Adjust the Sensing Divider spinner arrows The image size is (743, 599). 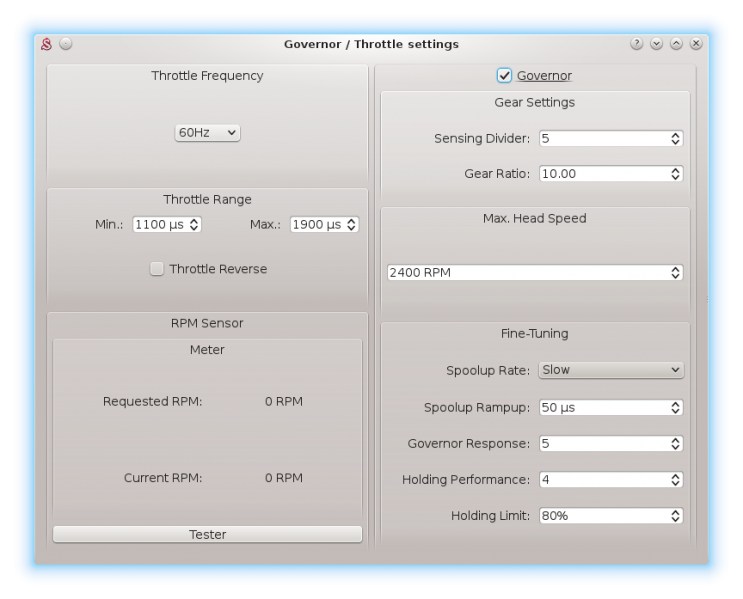676,139
